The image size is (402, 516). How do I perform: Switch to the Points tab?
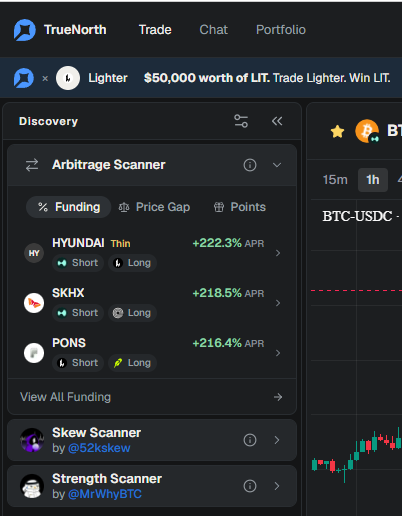click(x=240, y=207)
